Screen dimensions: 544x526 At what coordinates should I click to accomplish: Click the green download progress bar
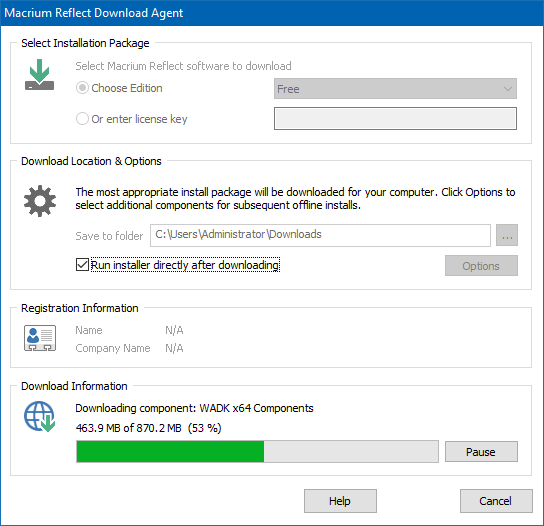tap(257, 452)
